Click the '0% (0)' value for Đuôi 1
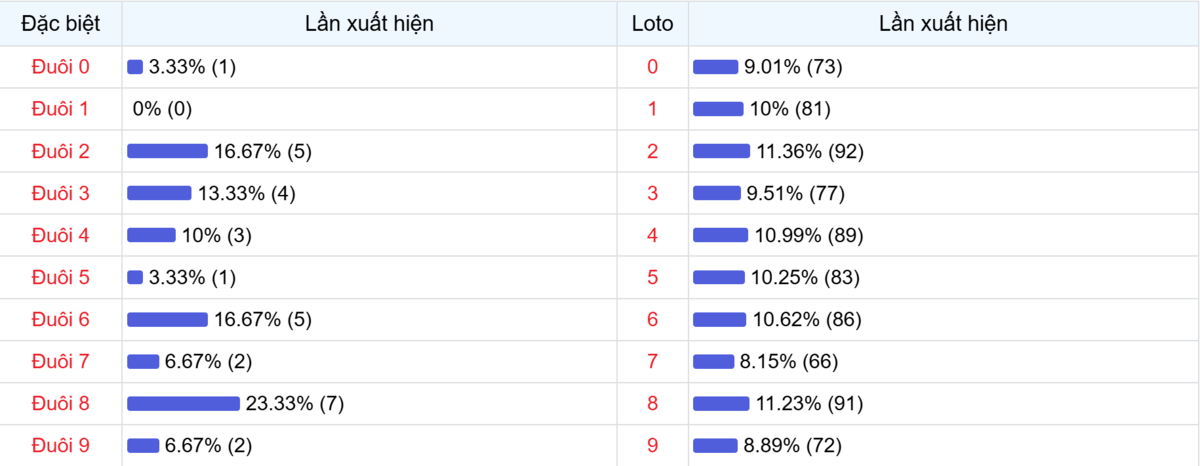 pos(162,109)
